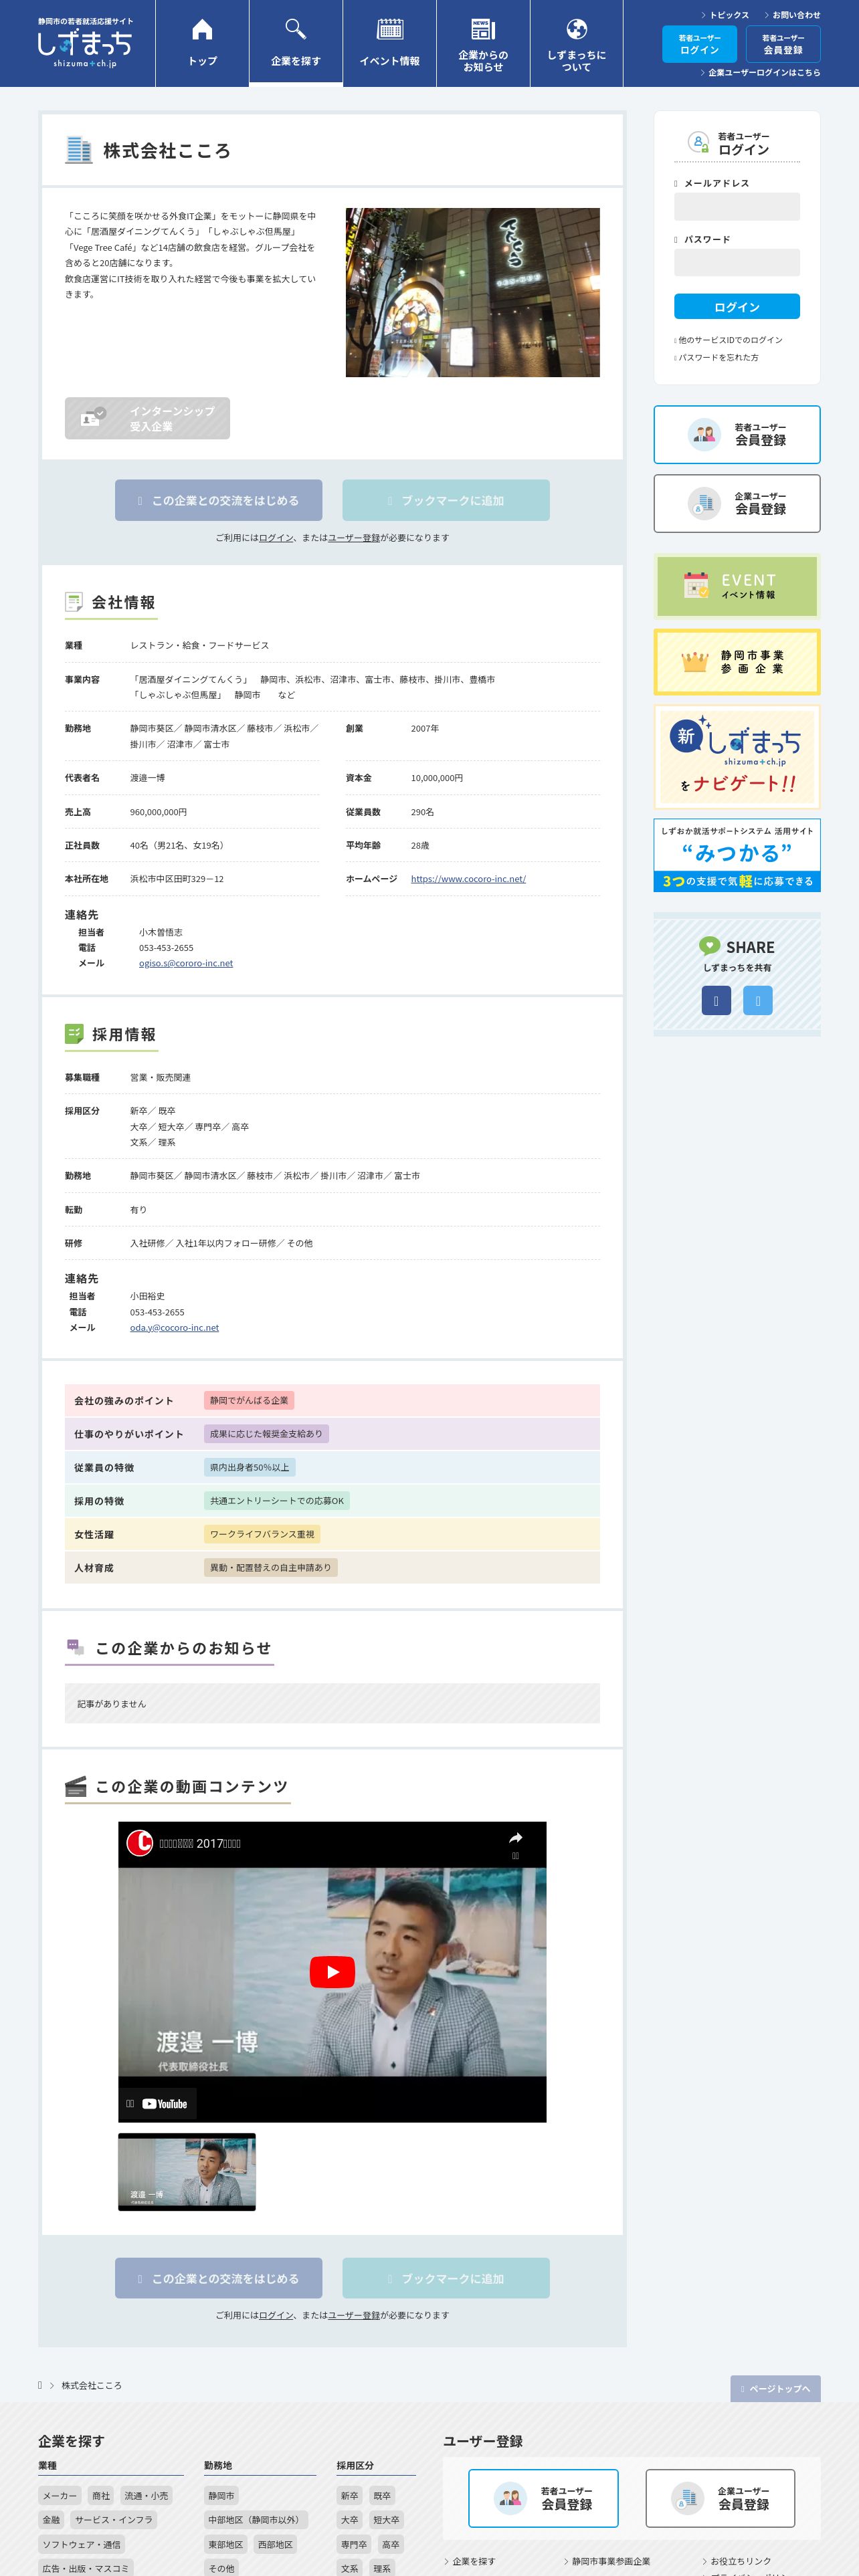Click upper この企業との交流をはじめる button
This screenshot has height=2576, width=859.
coord(218,500)
